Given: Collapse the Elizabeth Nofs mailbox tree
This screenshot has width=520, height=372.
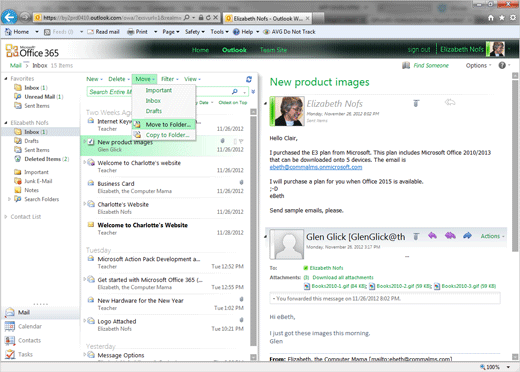Looking at the screenshot, I should click(6, 123).
